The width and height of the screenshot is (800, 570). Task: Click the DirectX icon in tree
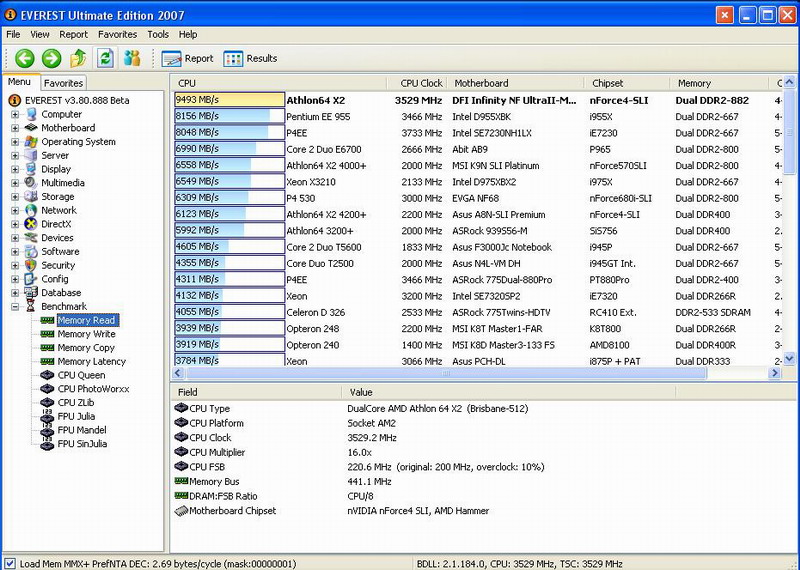point(31,224)
